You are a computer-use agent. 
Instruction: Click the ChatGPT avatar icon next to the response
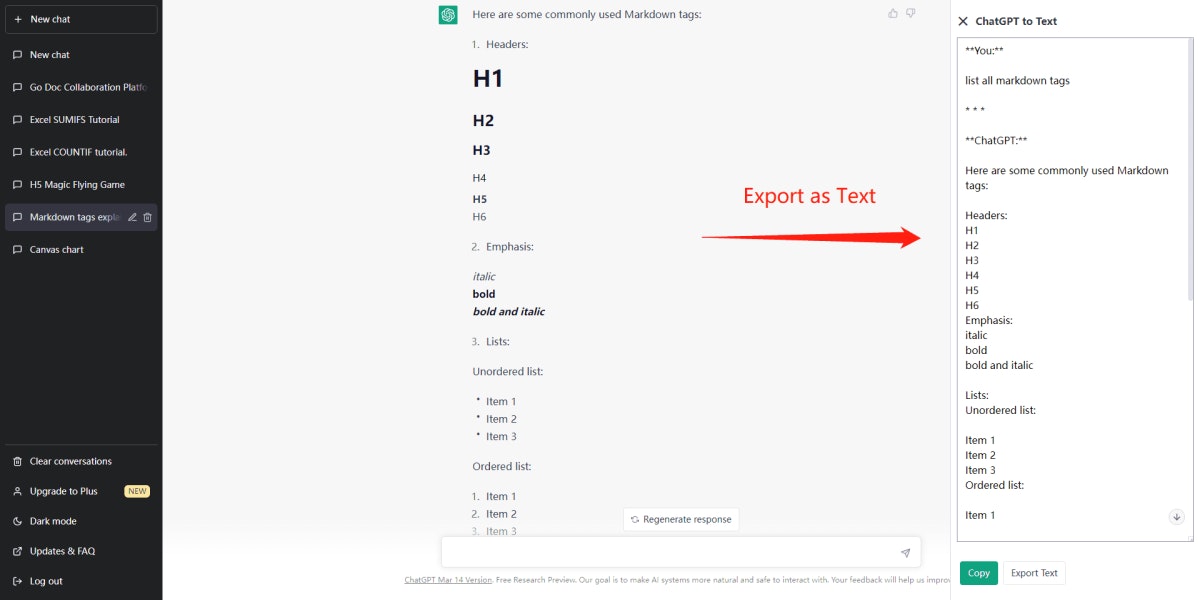pos(448,15)
